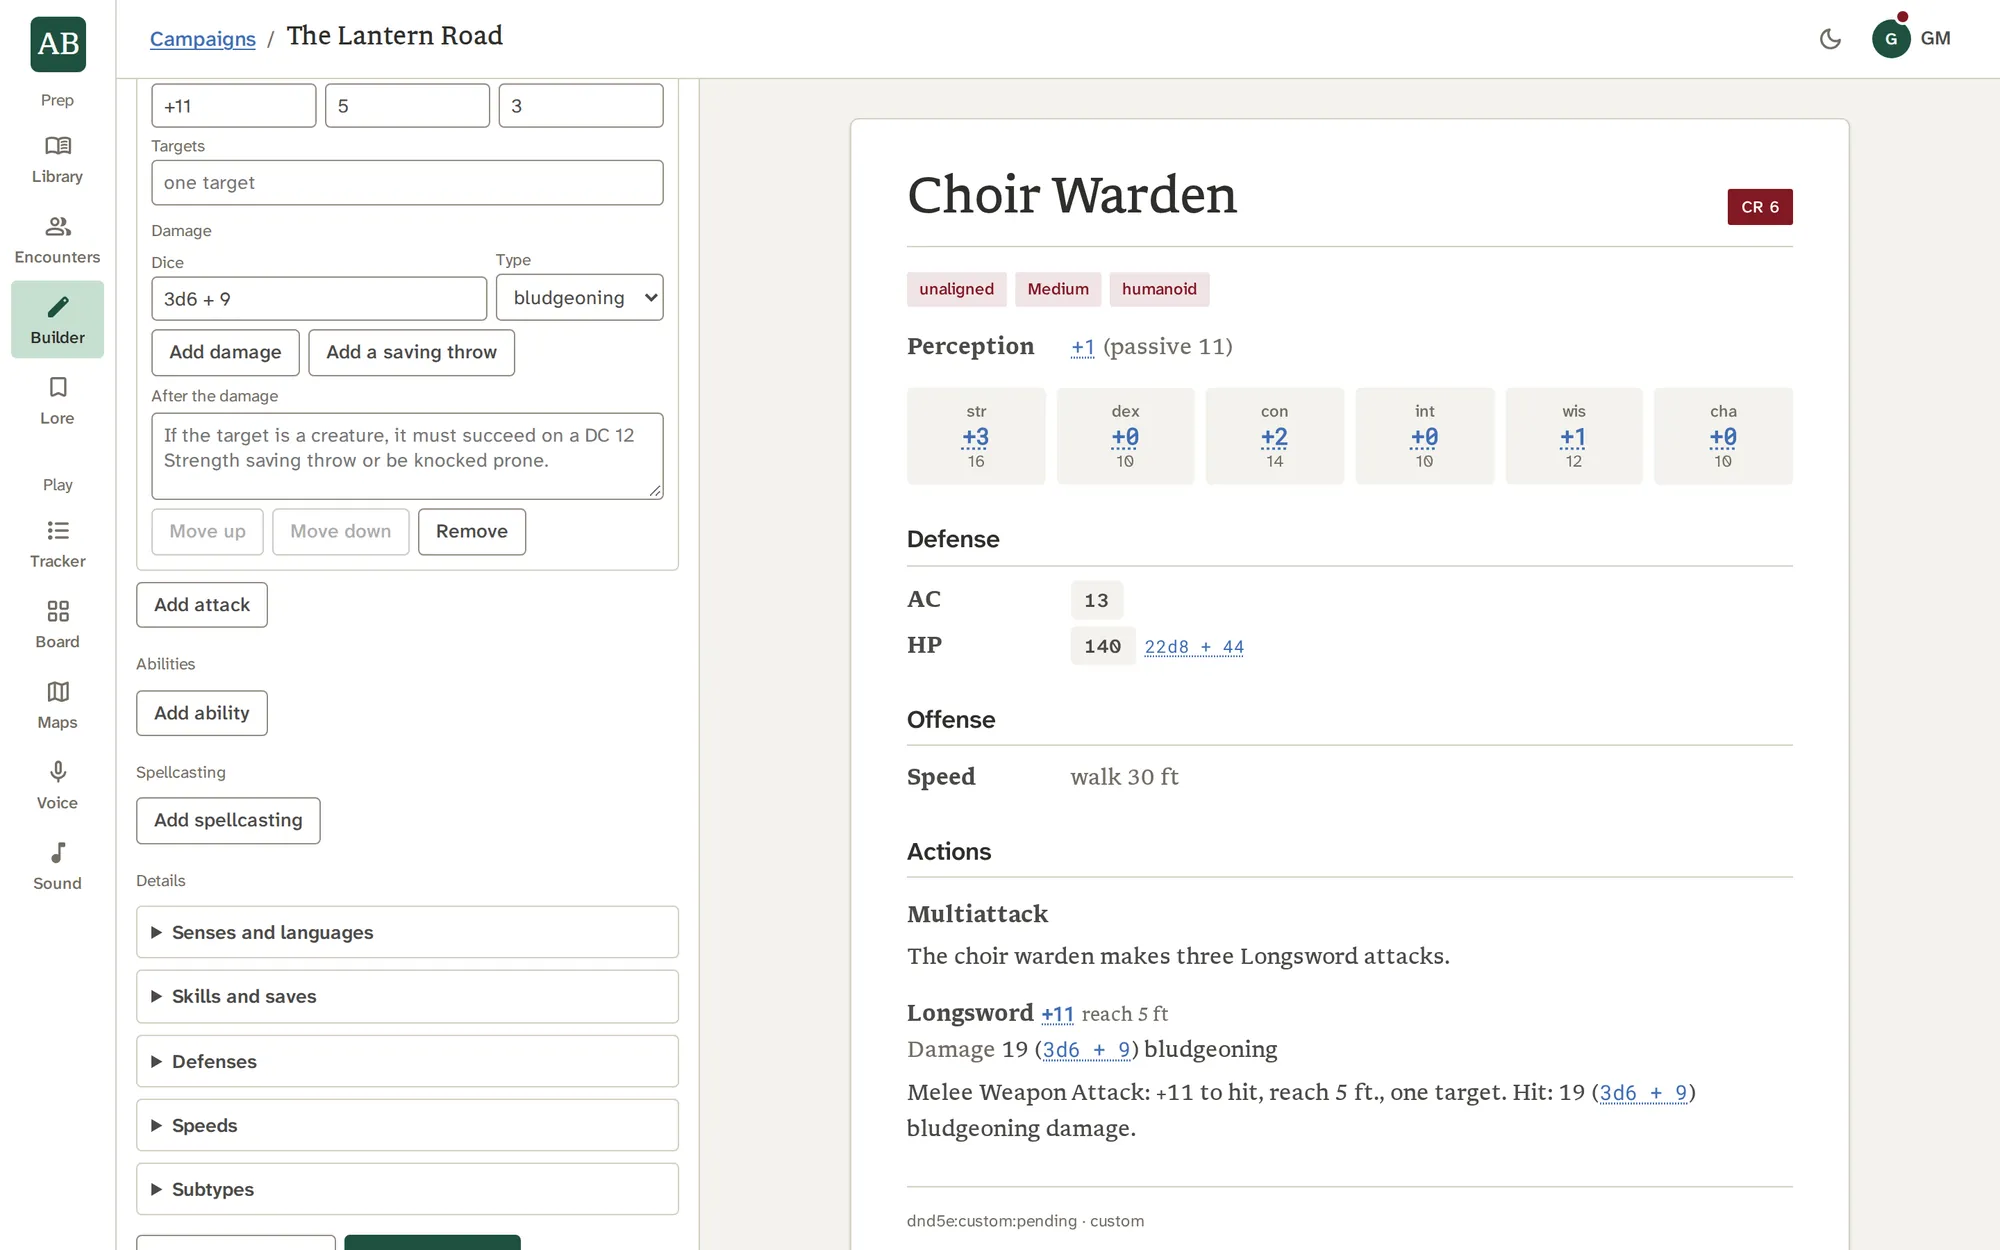Open the Encounters sidebar section

click(57, 240)
